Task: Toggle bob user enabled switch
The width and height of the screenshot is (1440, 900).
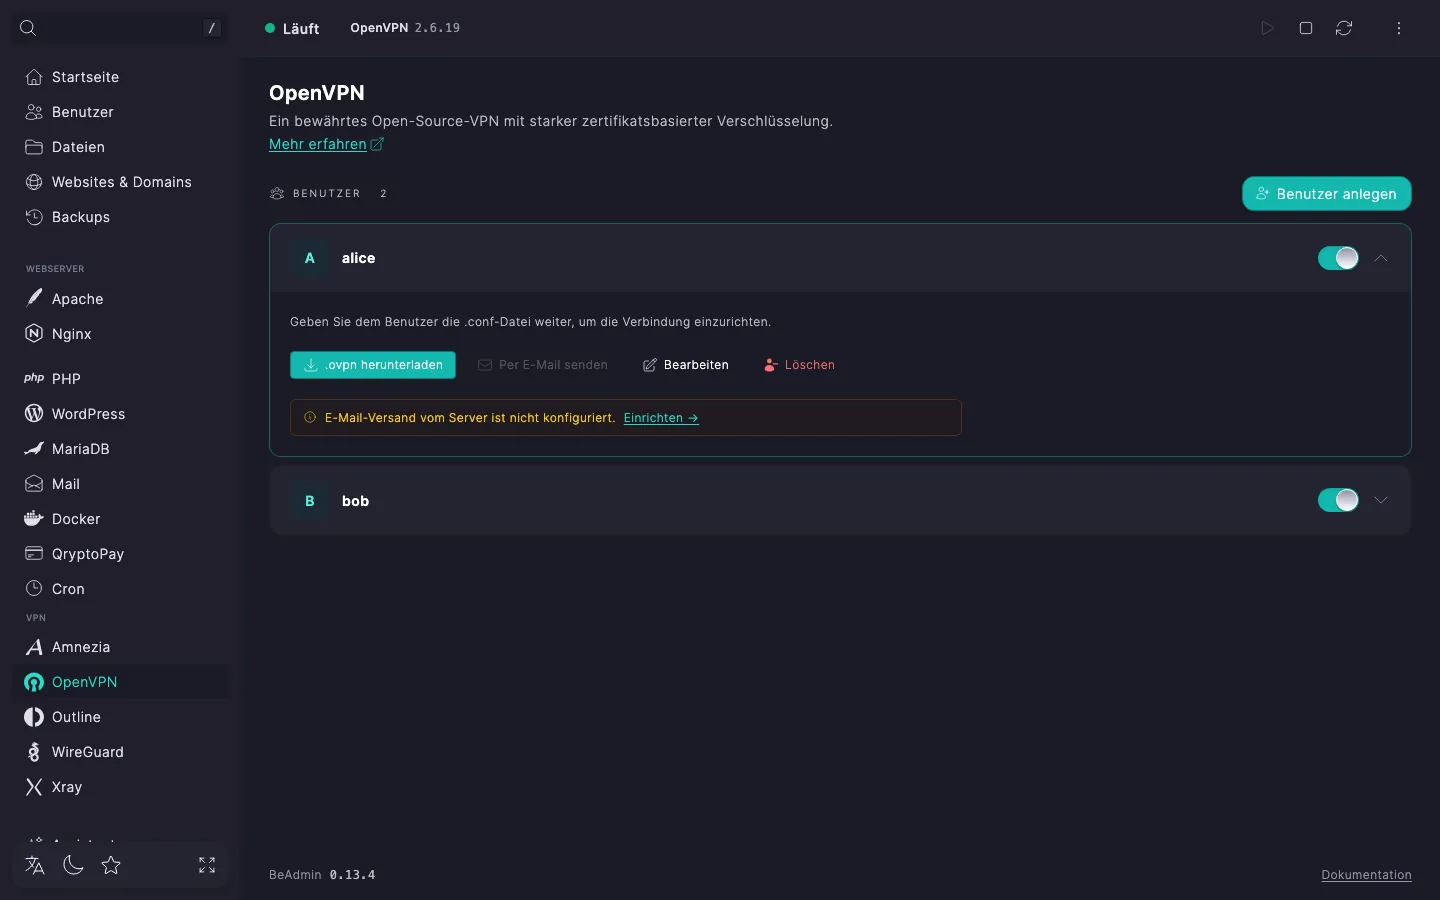Action: 1338,500
